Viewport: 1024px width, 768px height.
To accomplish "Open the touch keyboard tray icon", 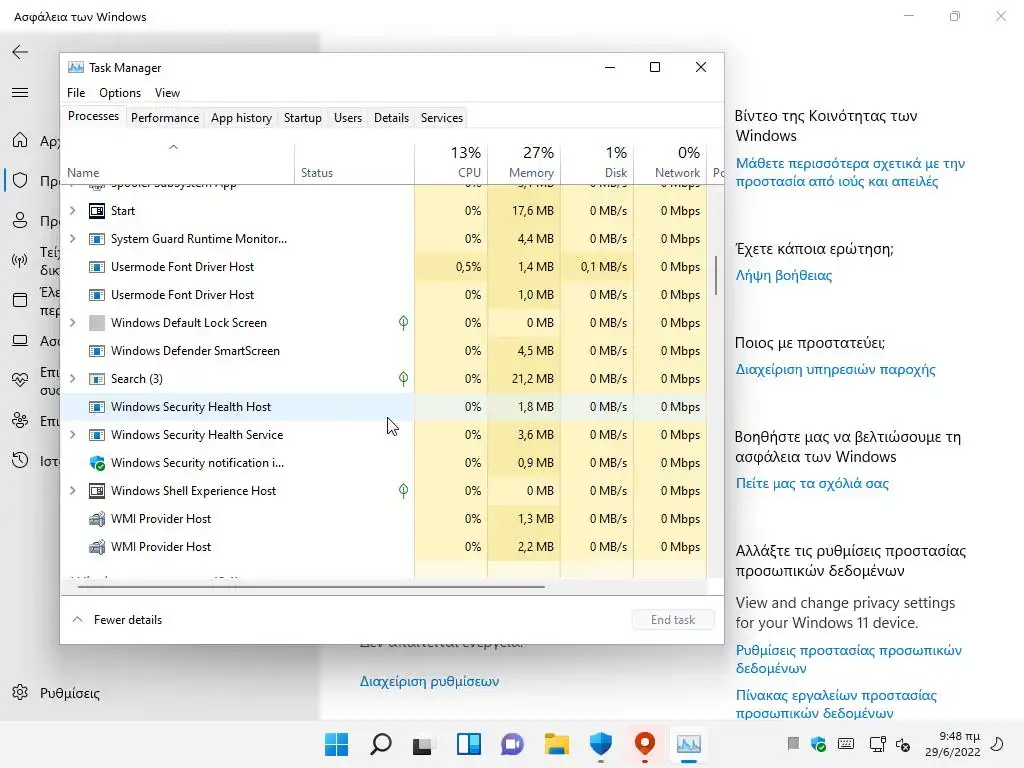I will [846, 744].
